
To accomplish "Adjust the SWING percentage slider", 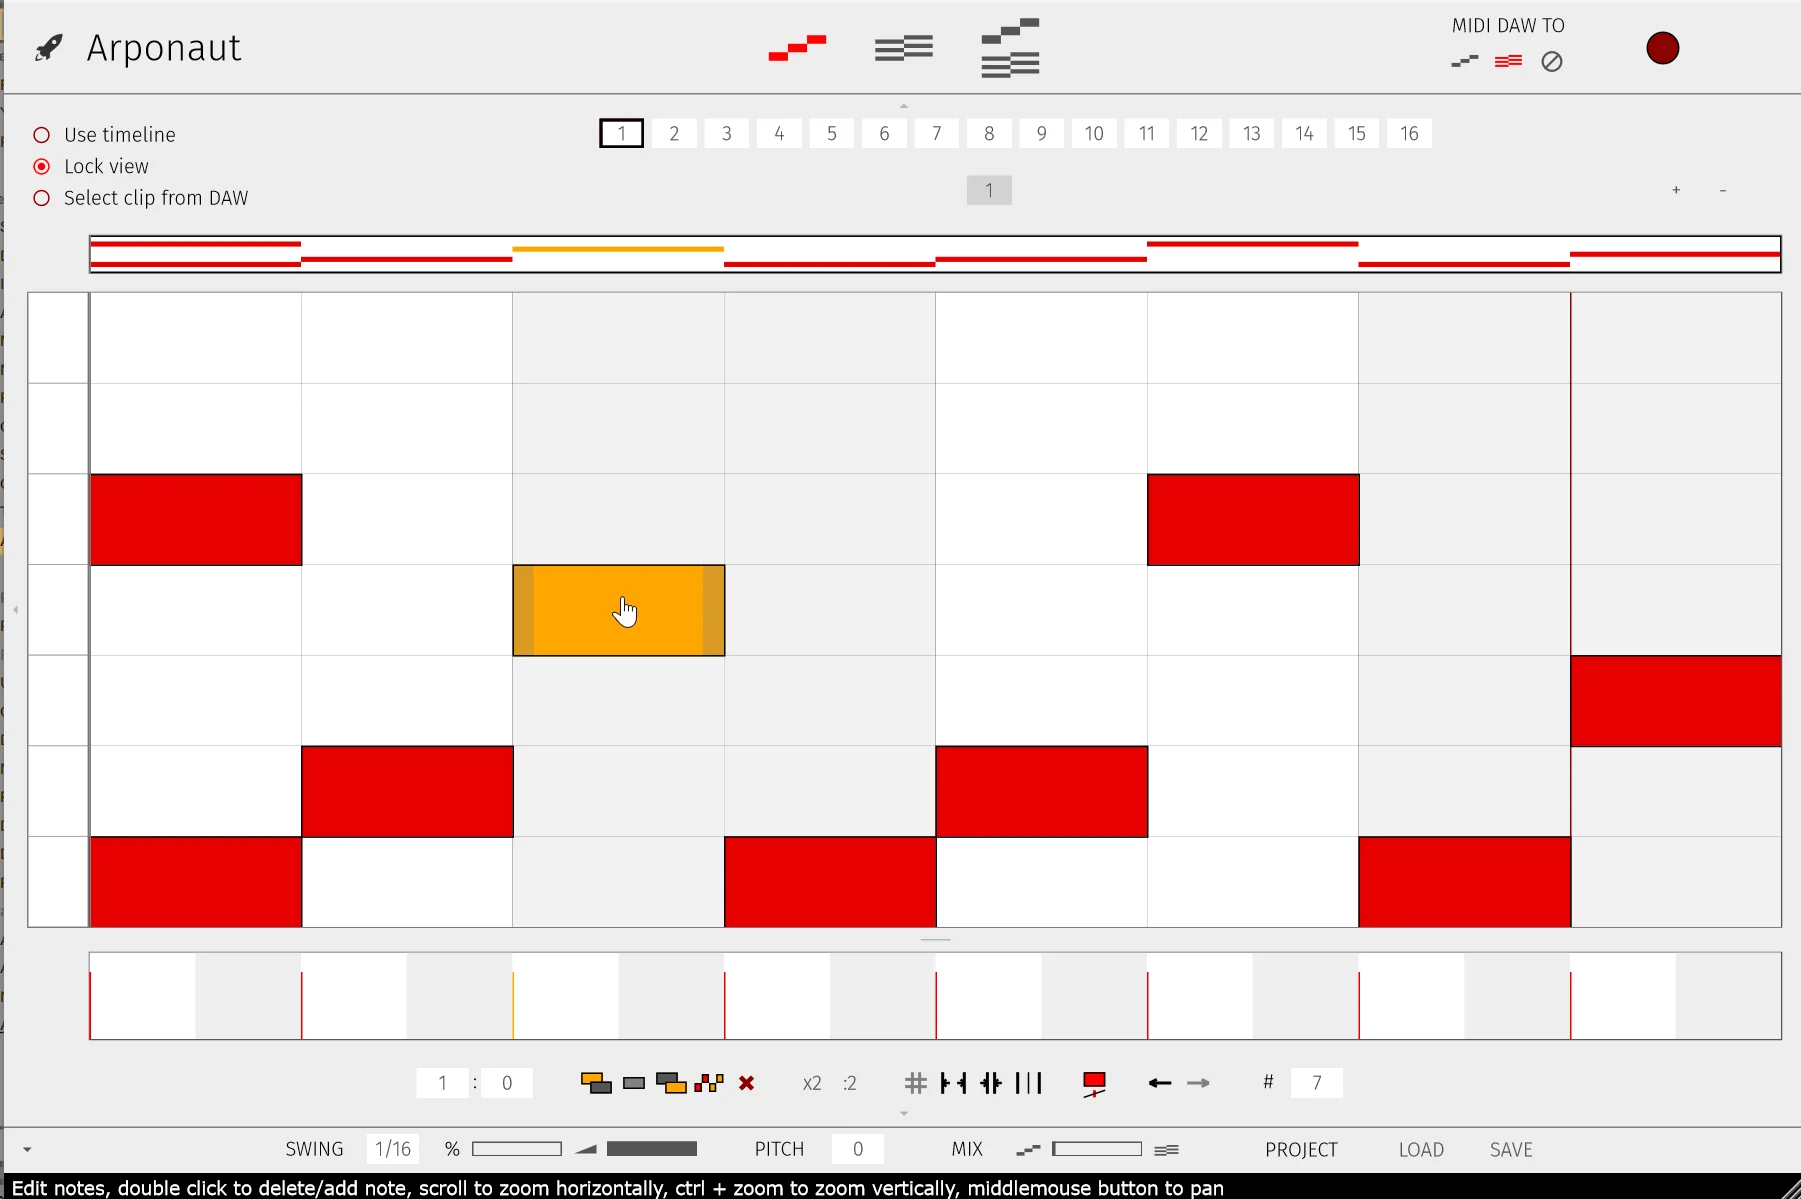I will point(515,1148).
